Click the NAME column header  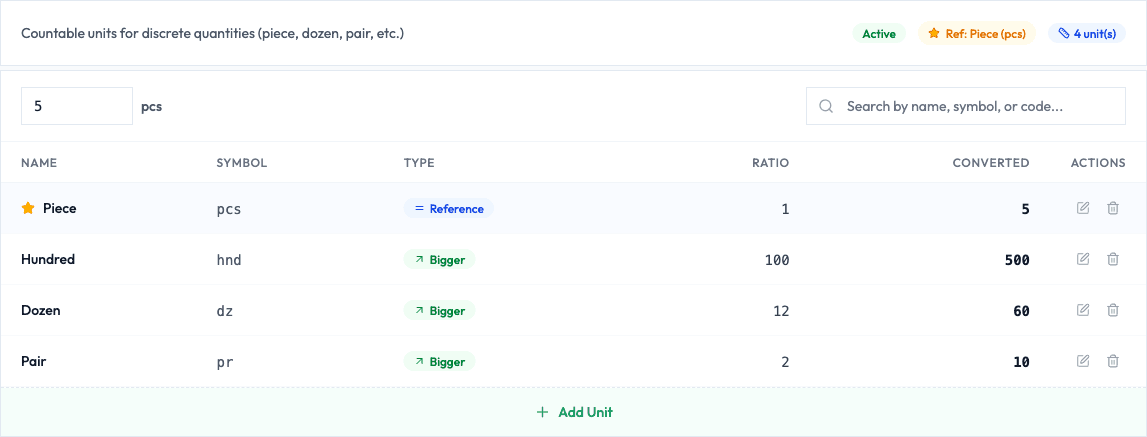pos(39,163)
